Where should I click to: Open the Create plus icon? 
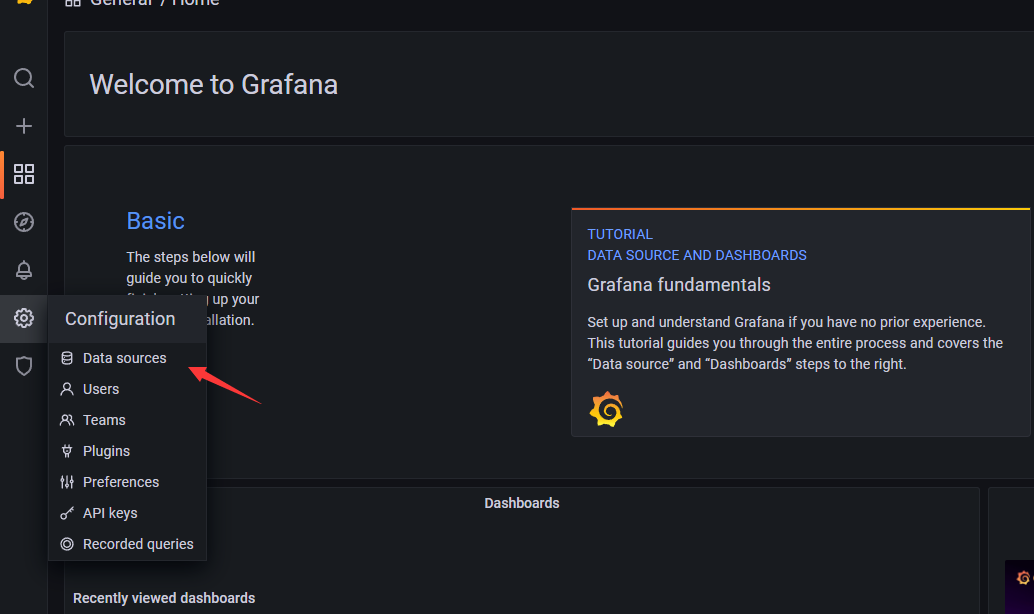point(24,126)
